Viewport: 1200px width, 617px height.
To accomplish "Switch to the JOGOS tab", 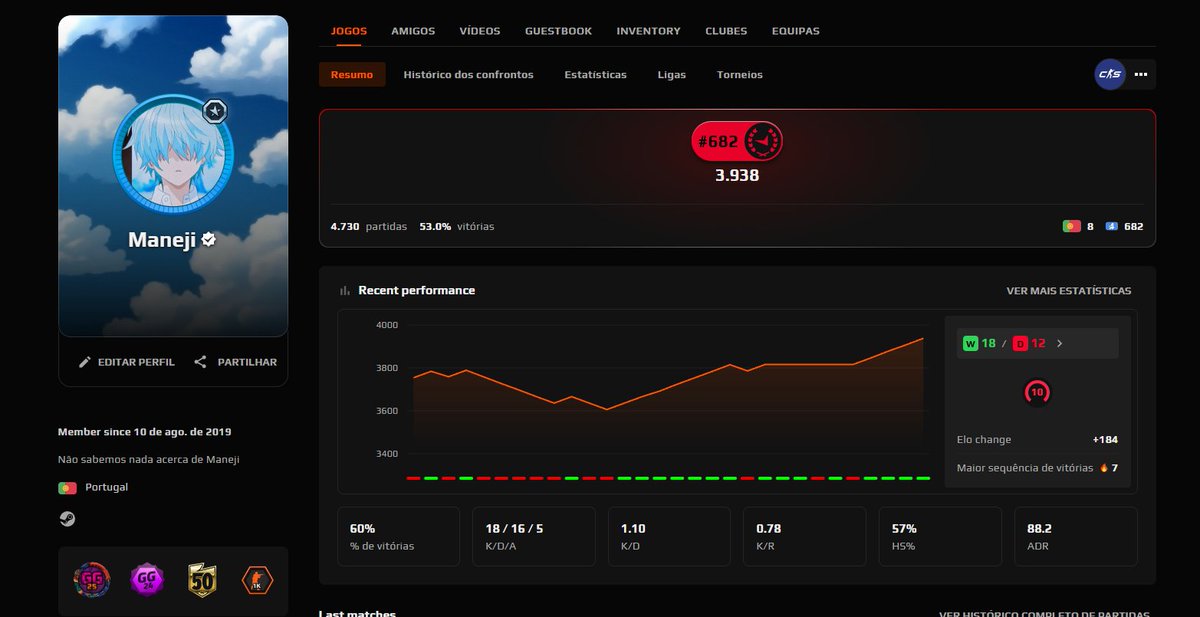I will (349, 31).
